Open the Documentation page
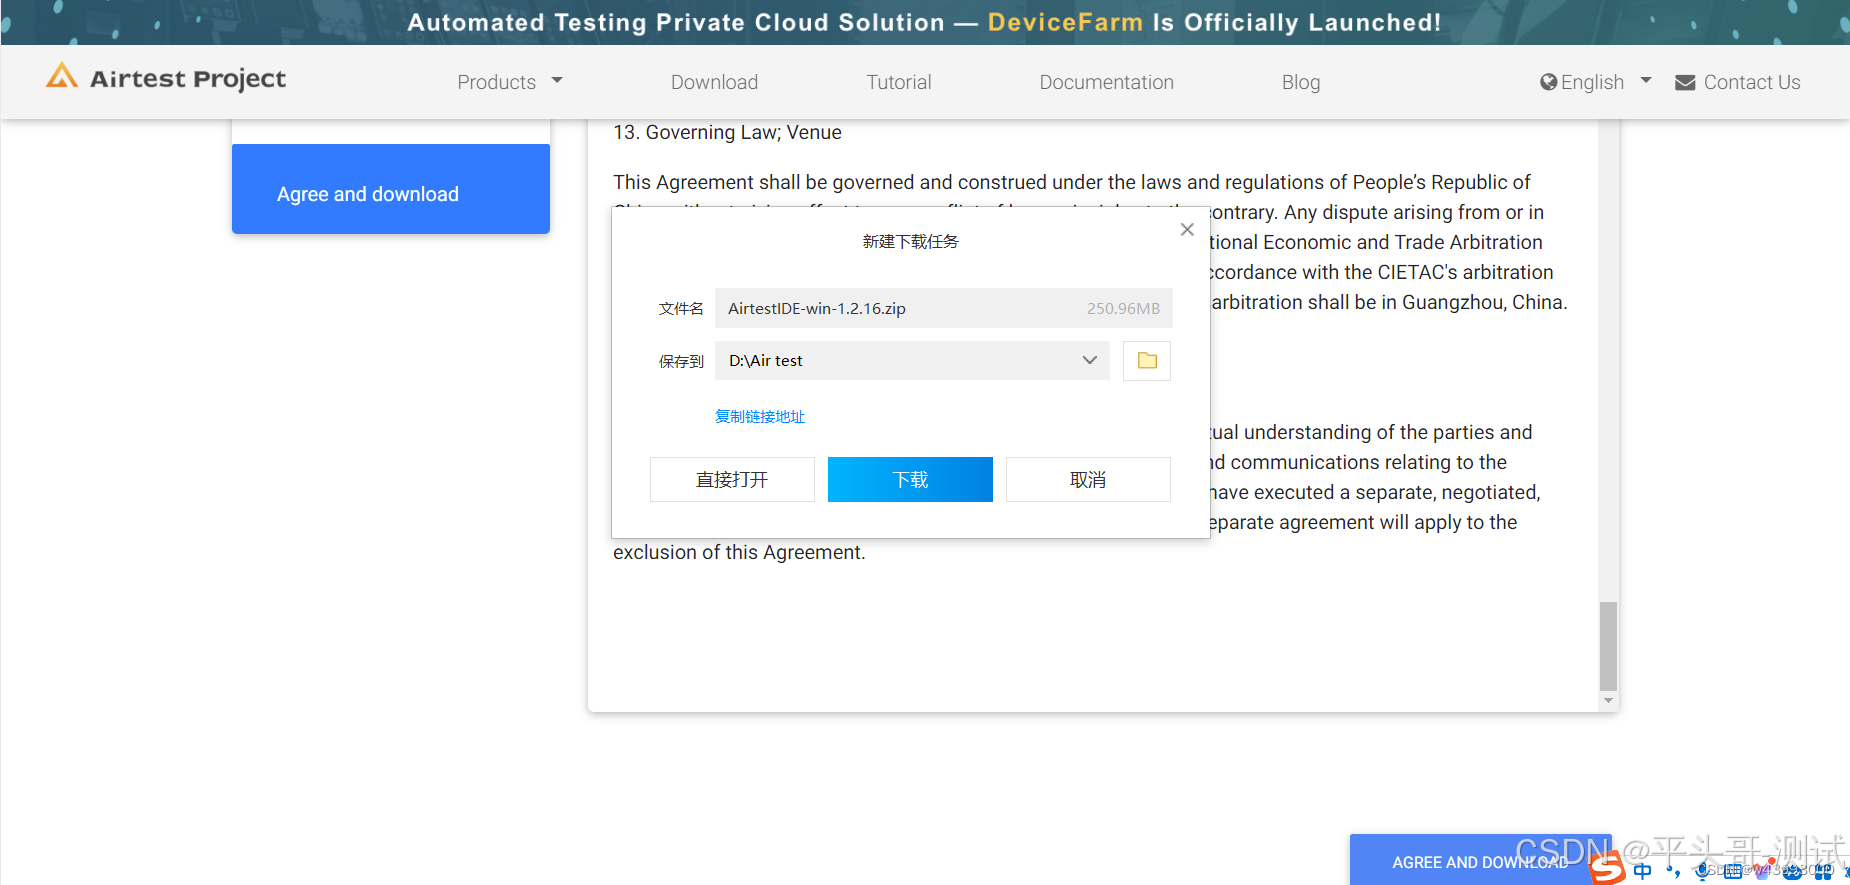Screen dimensions: 1850x885 click(x=1106, y=82)
